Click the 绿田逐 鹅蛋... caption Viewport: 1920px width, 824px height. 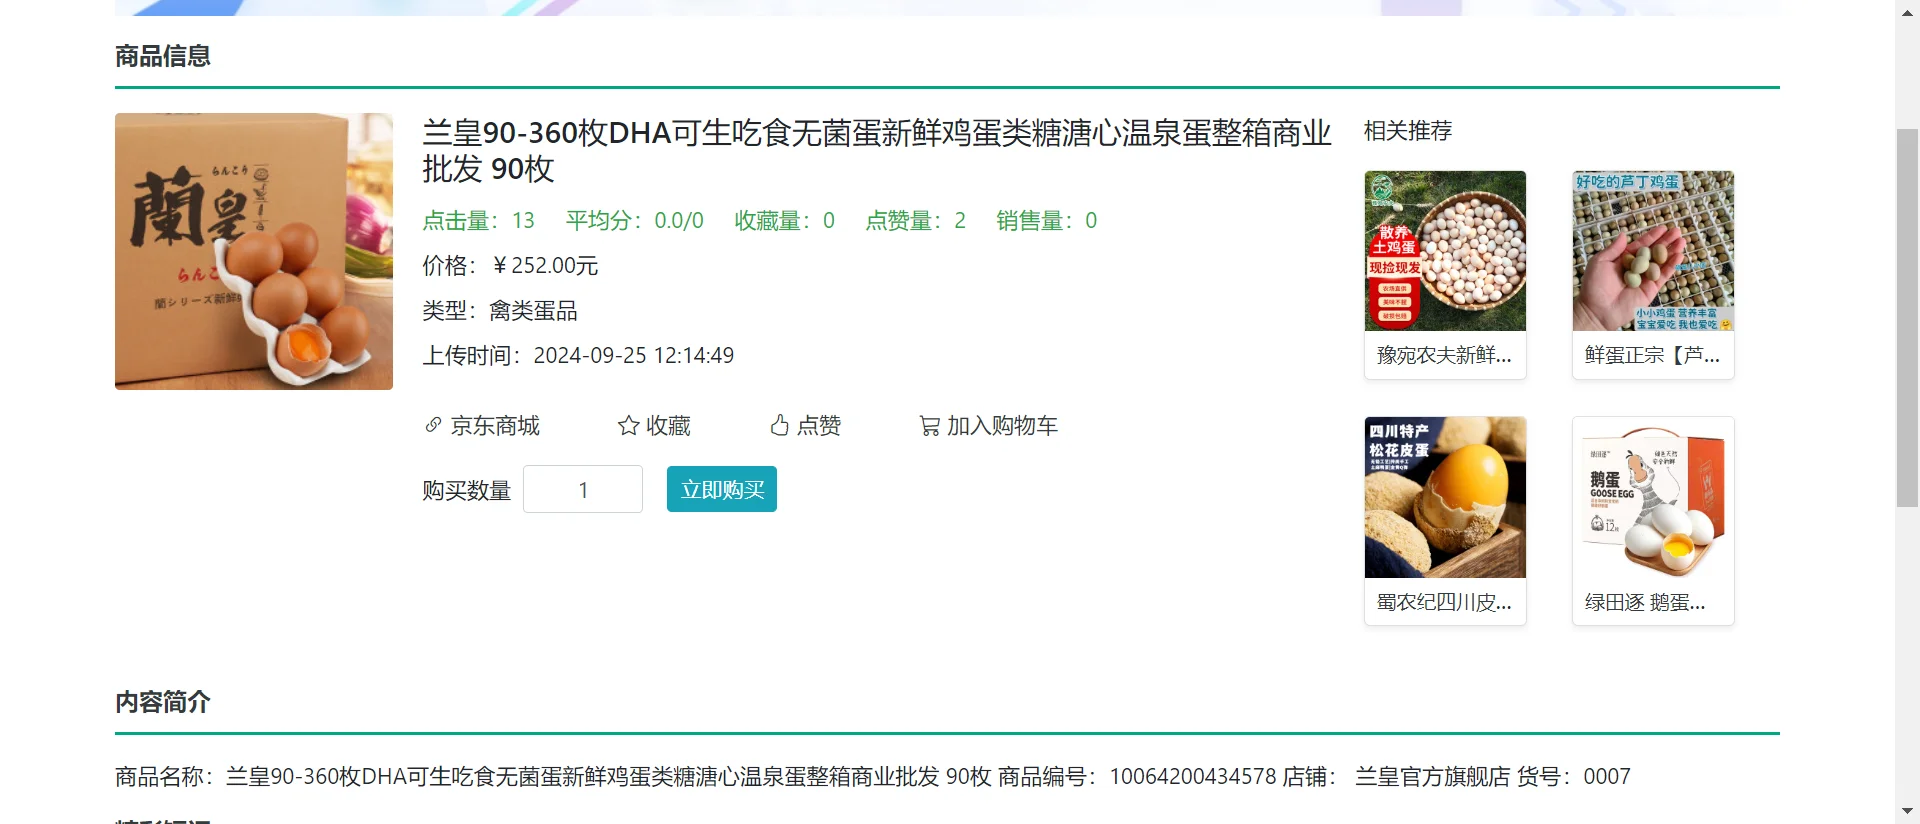(x=1645, y=602)
